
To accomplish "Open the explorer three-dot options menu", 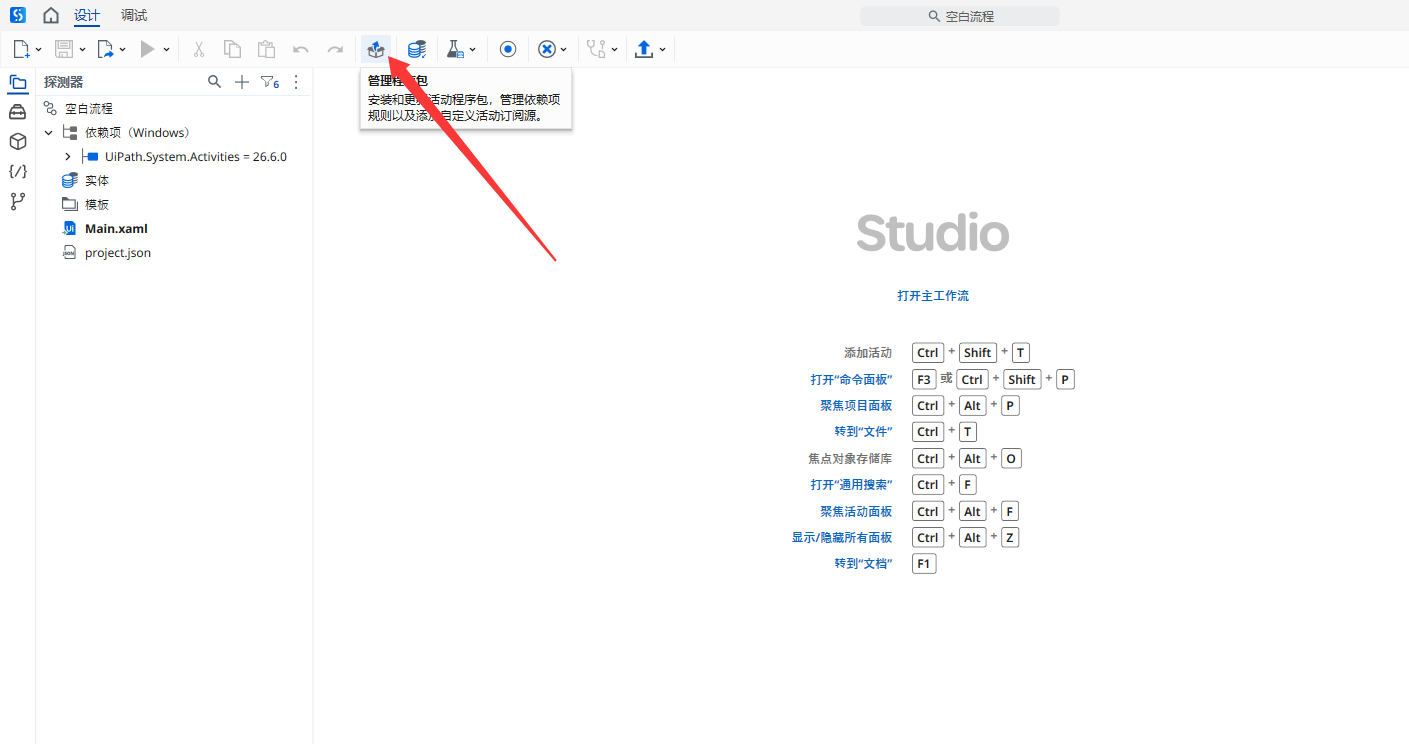I will [296, 82].
